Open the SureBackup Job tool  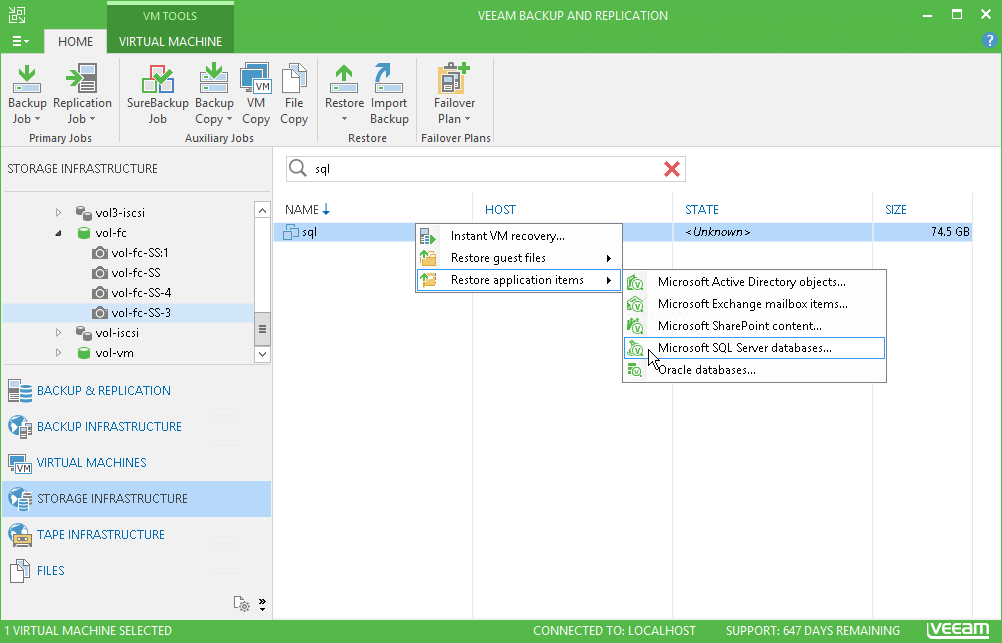click(157, 93)
